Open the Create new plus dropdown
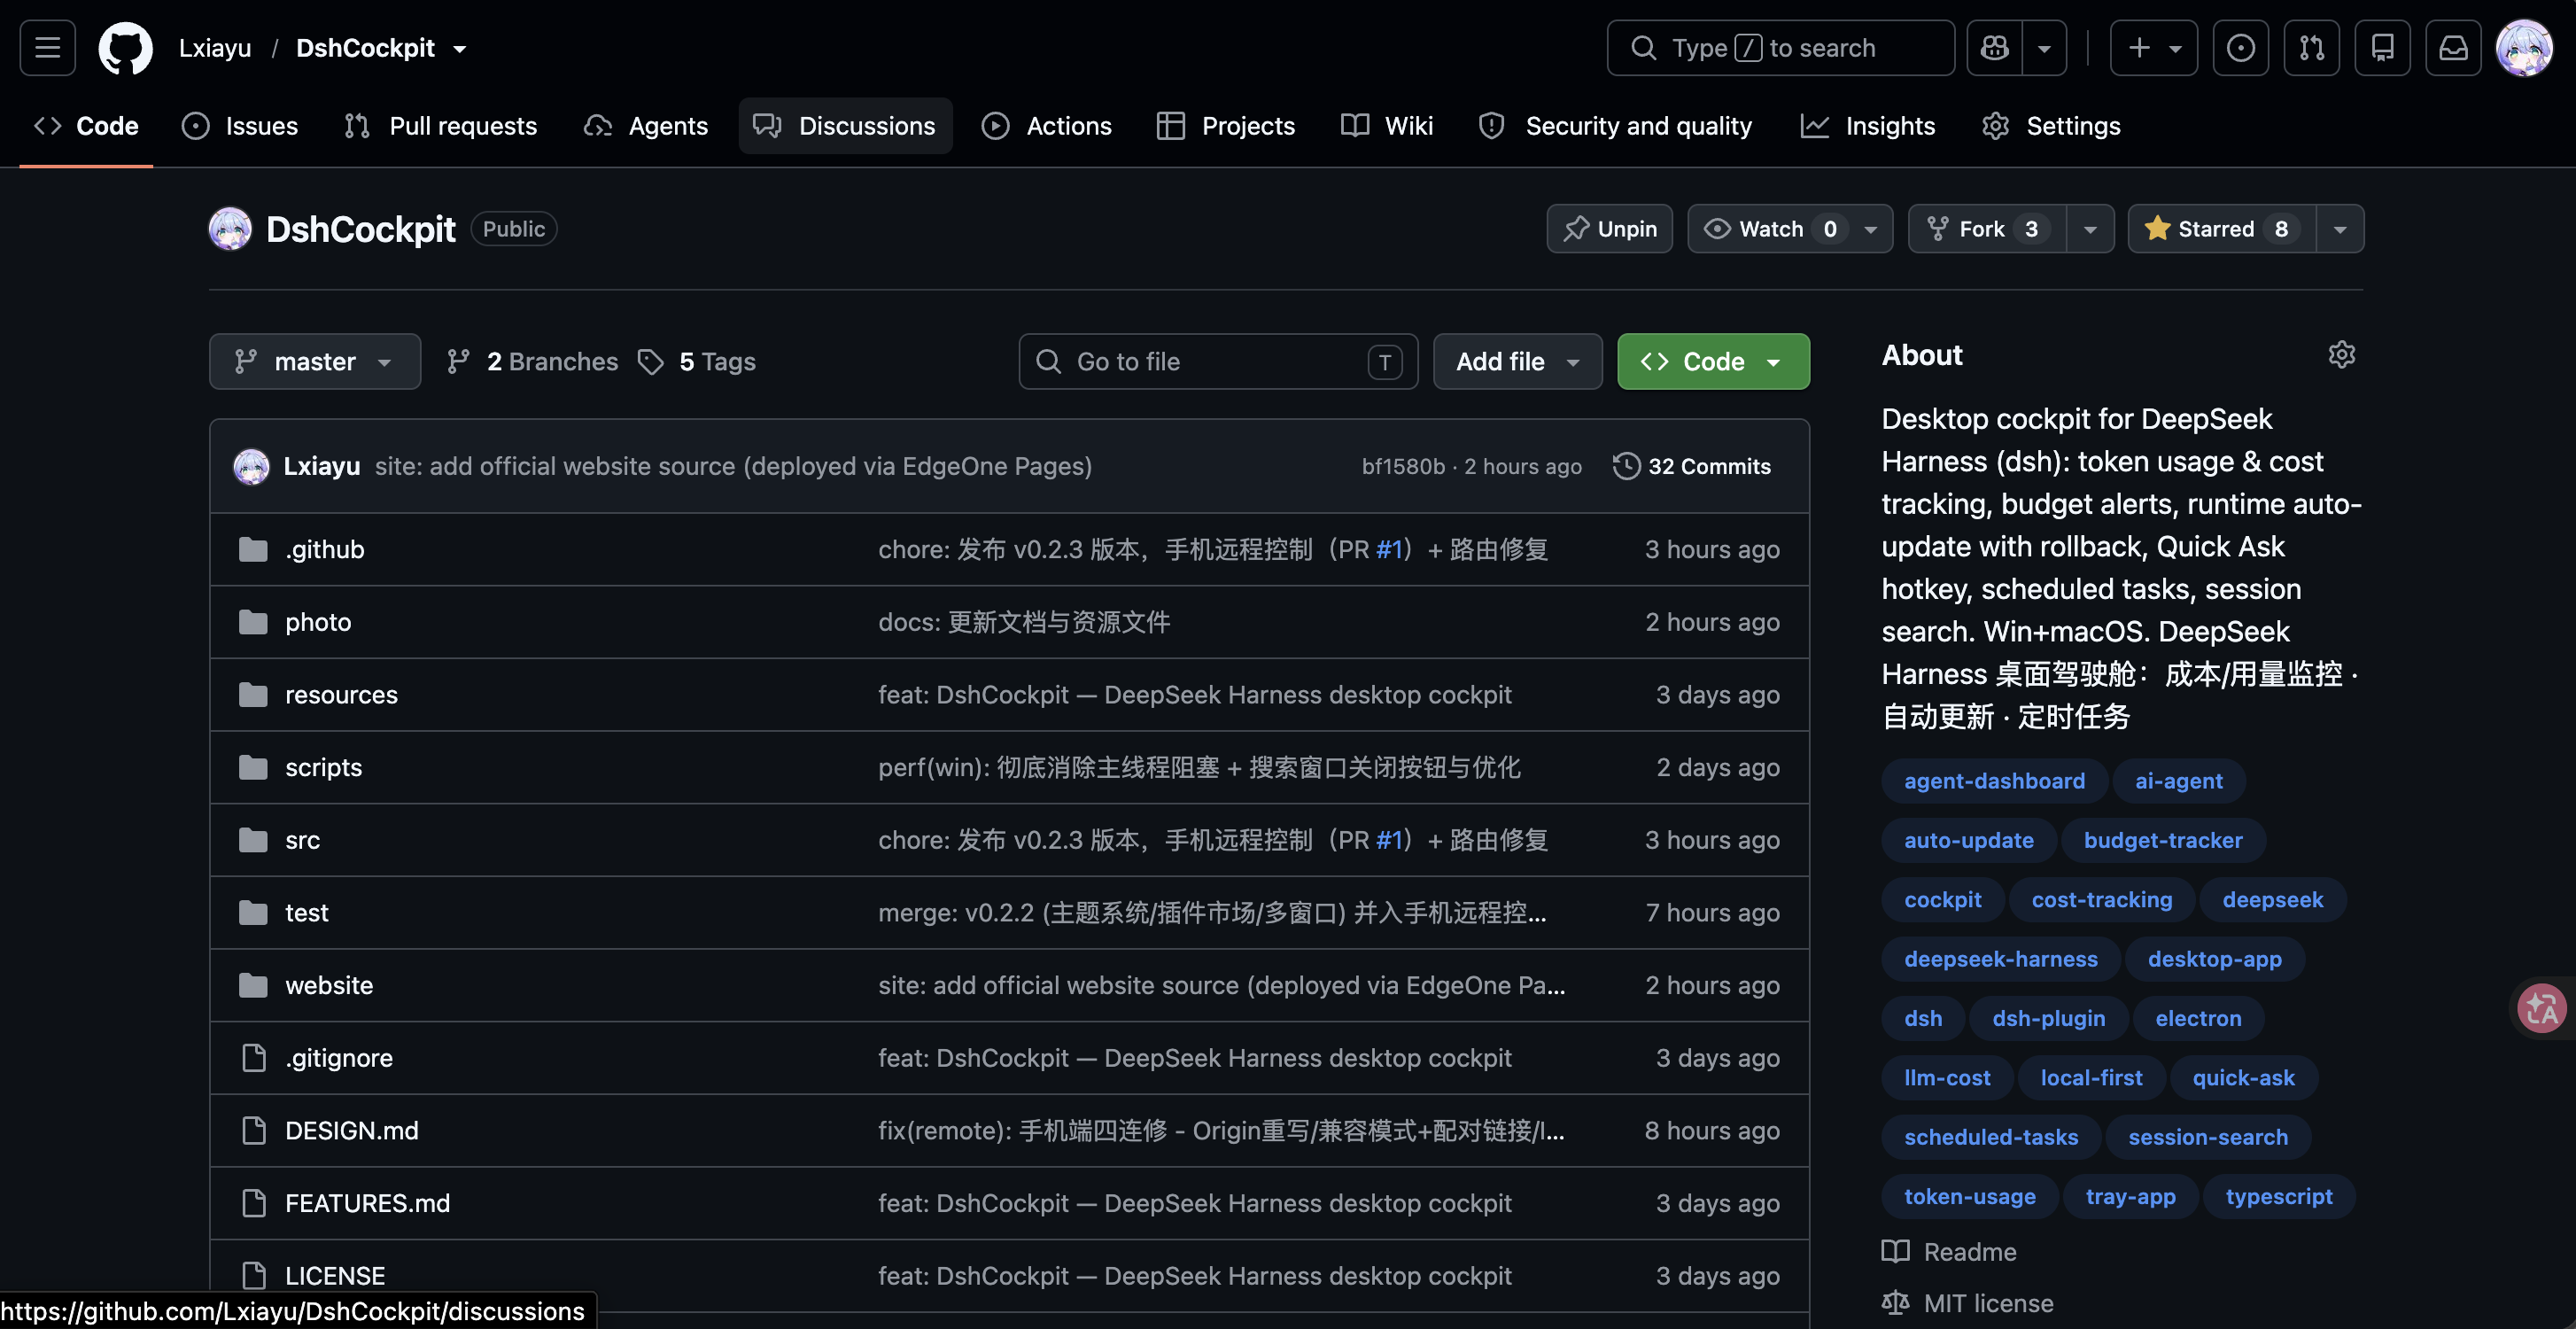 click(x=2153, y=47)
